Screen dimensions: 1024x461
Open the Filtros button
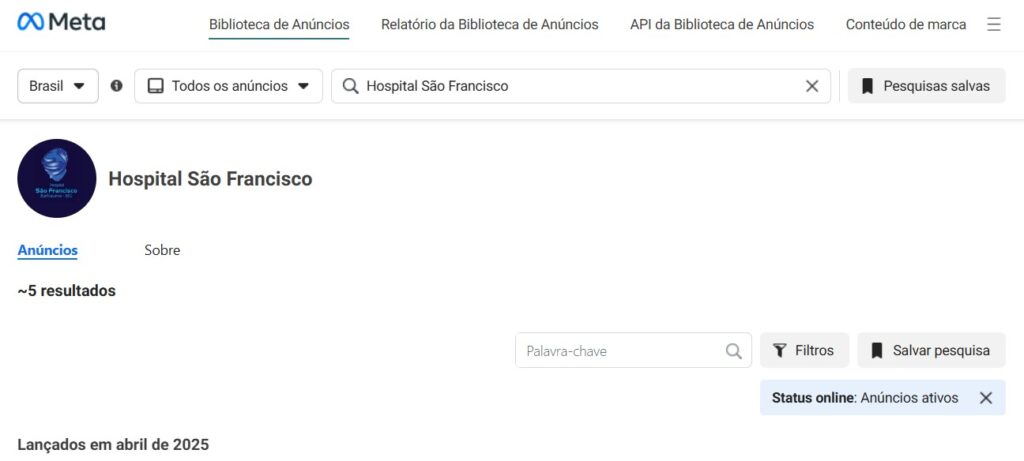coord(805,351)
